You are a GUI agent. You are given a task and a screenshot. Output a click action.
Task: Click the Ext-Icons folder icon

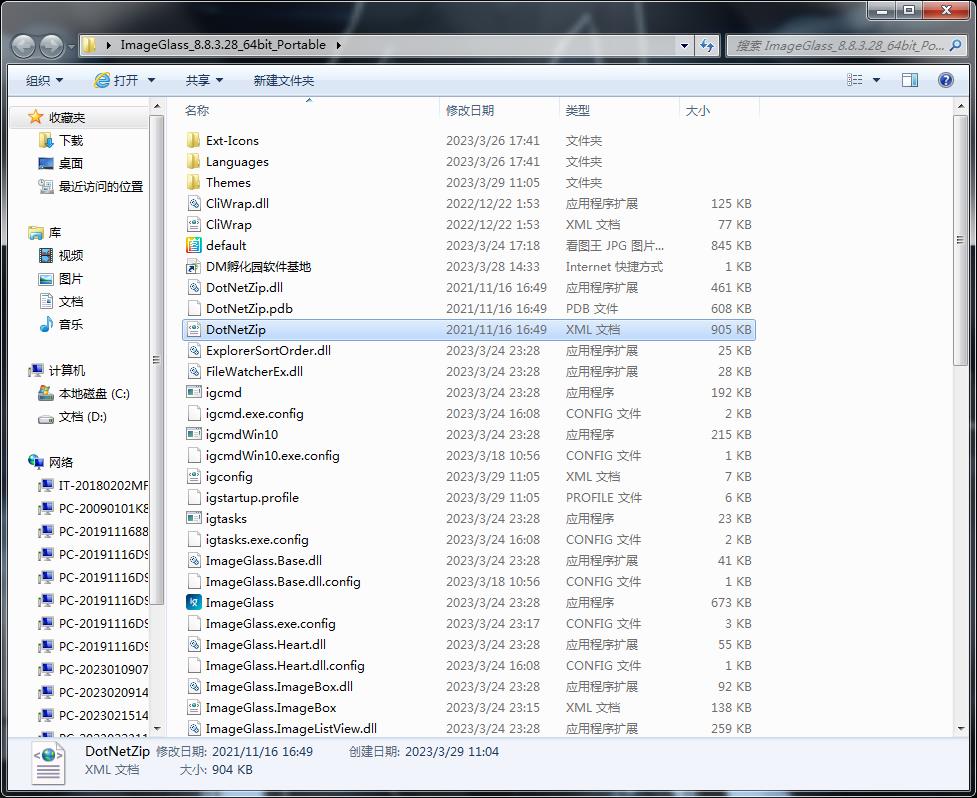click(x=194, y=140)
